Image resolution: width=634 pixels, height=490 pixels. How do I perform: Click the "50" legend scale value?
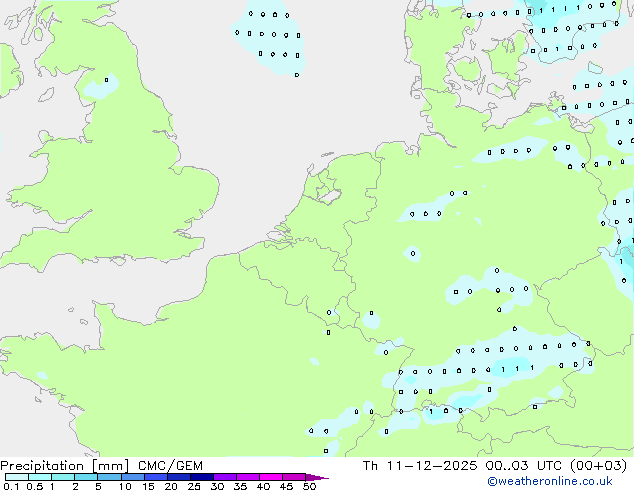tap(309, 486)
